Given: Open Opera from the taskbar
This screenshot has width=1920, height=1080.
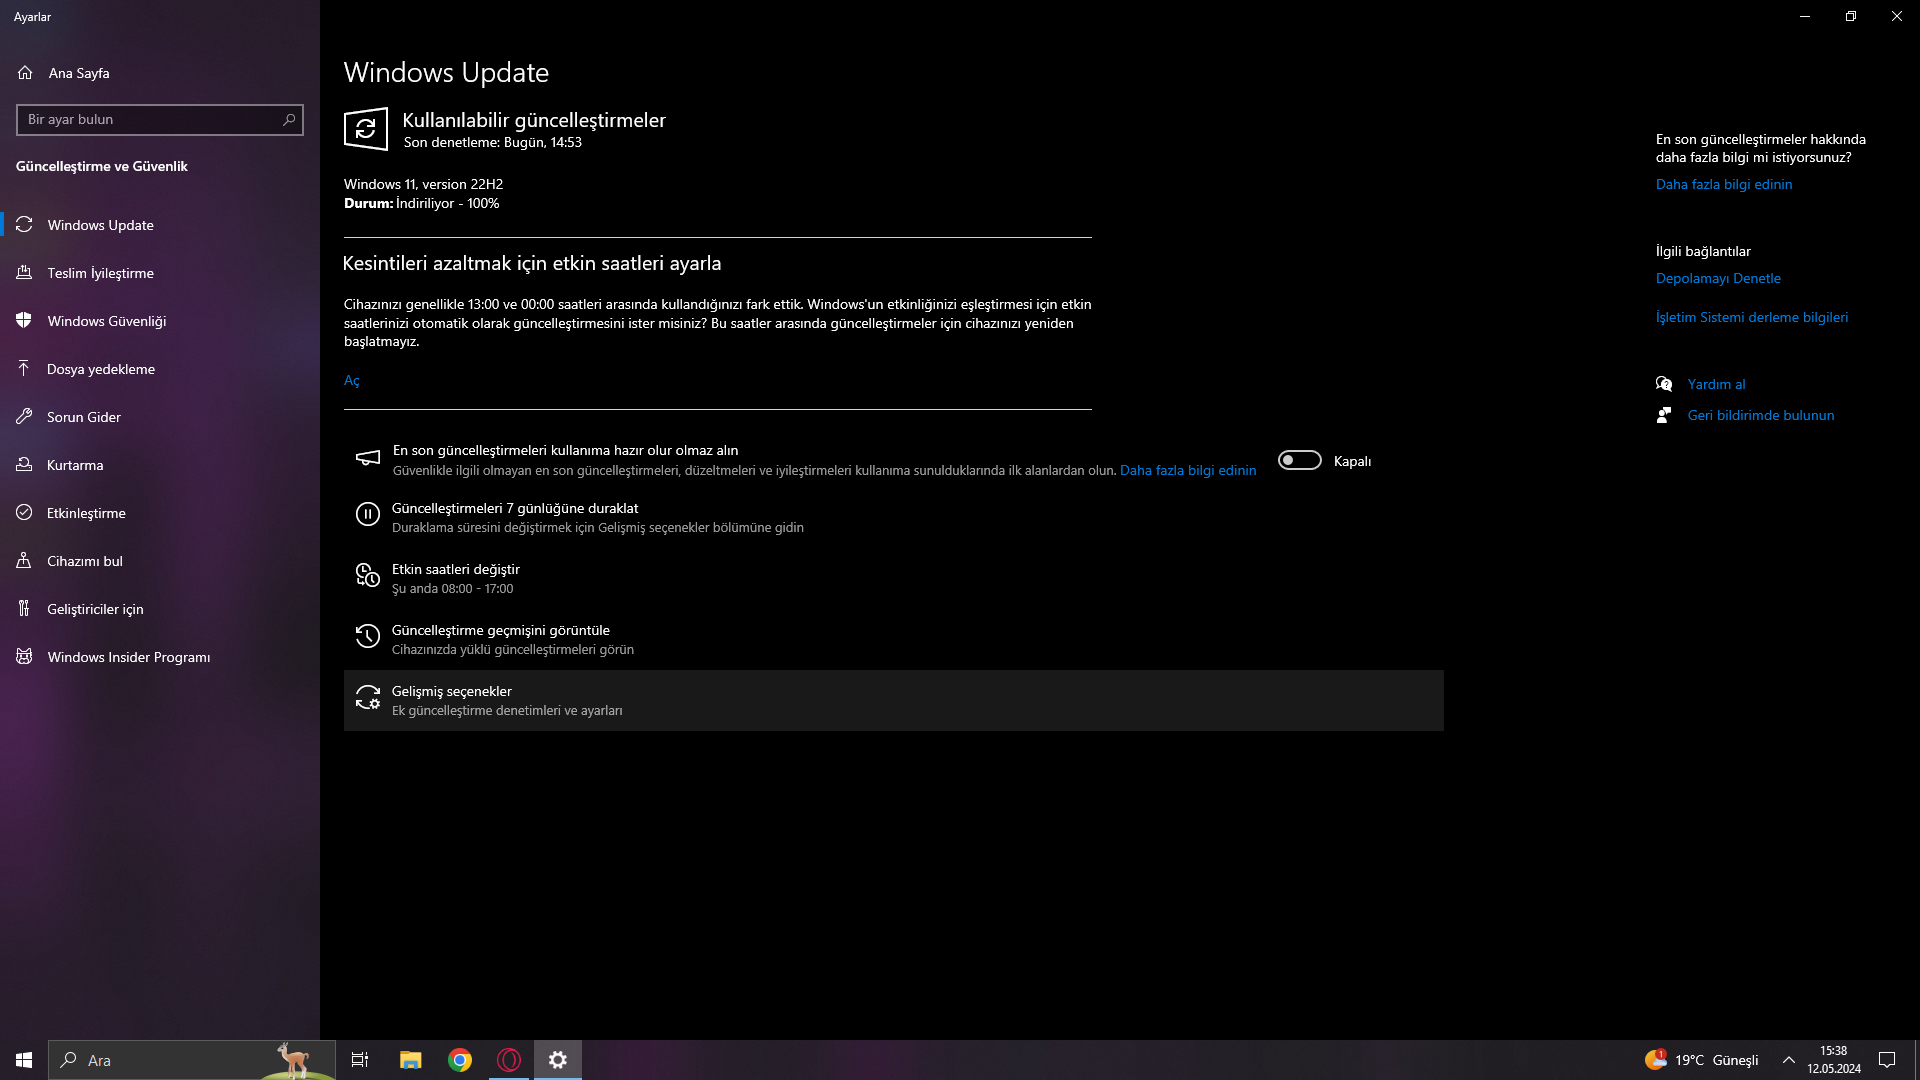Looking at the screenshot, I should 509,1060.
